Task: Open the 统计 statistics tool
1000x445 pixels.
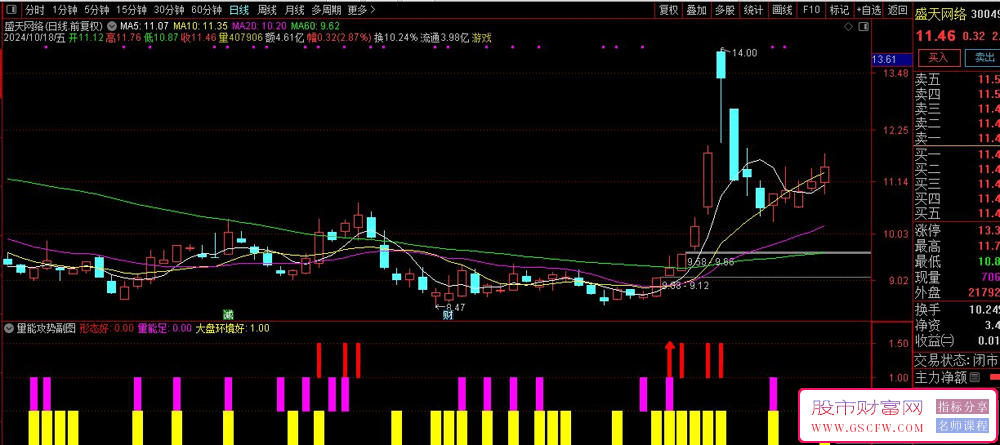Action: [753, 10]
